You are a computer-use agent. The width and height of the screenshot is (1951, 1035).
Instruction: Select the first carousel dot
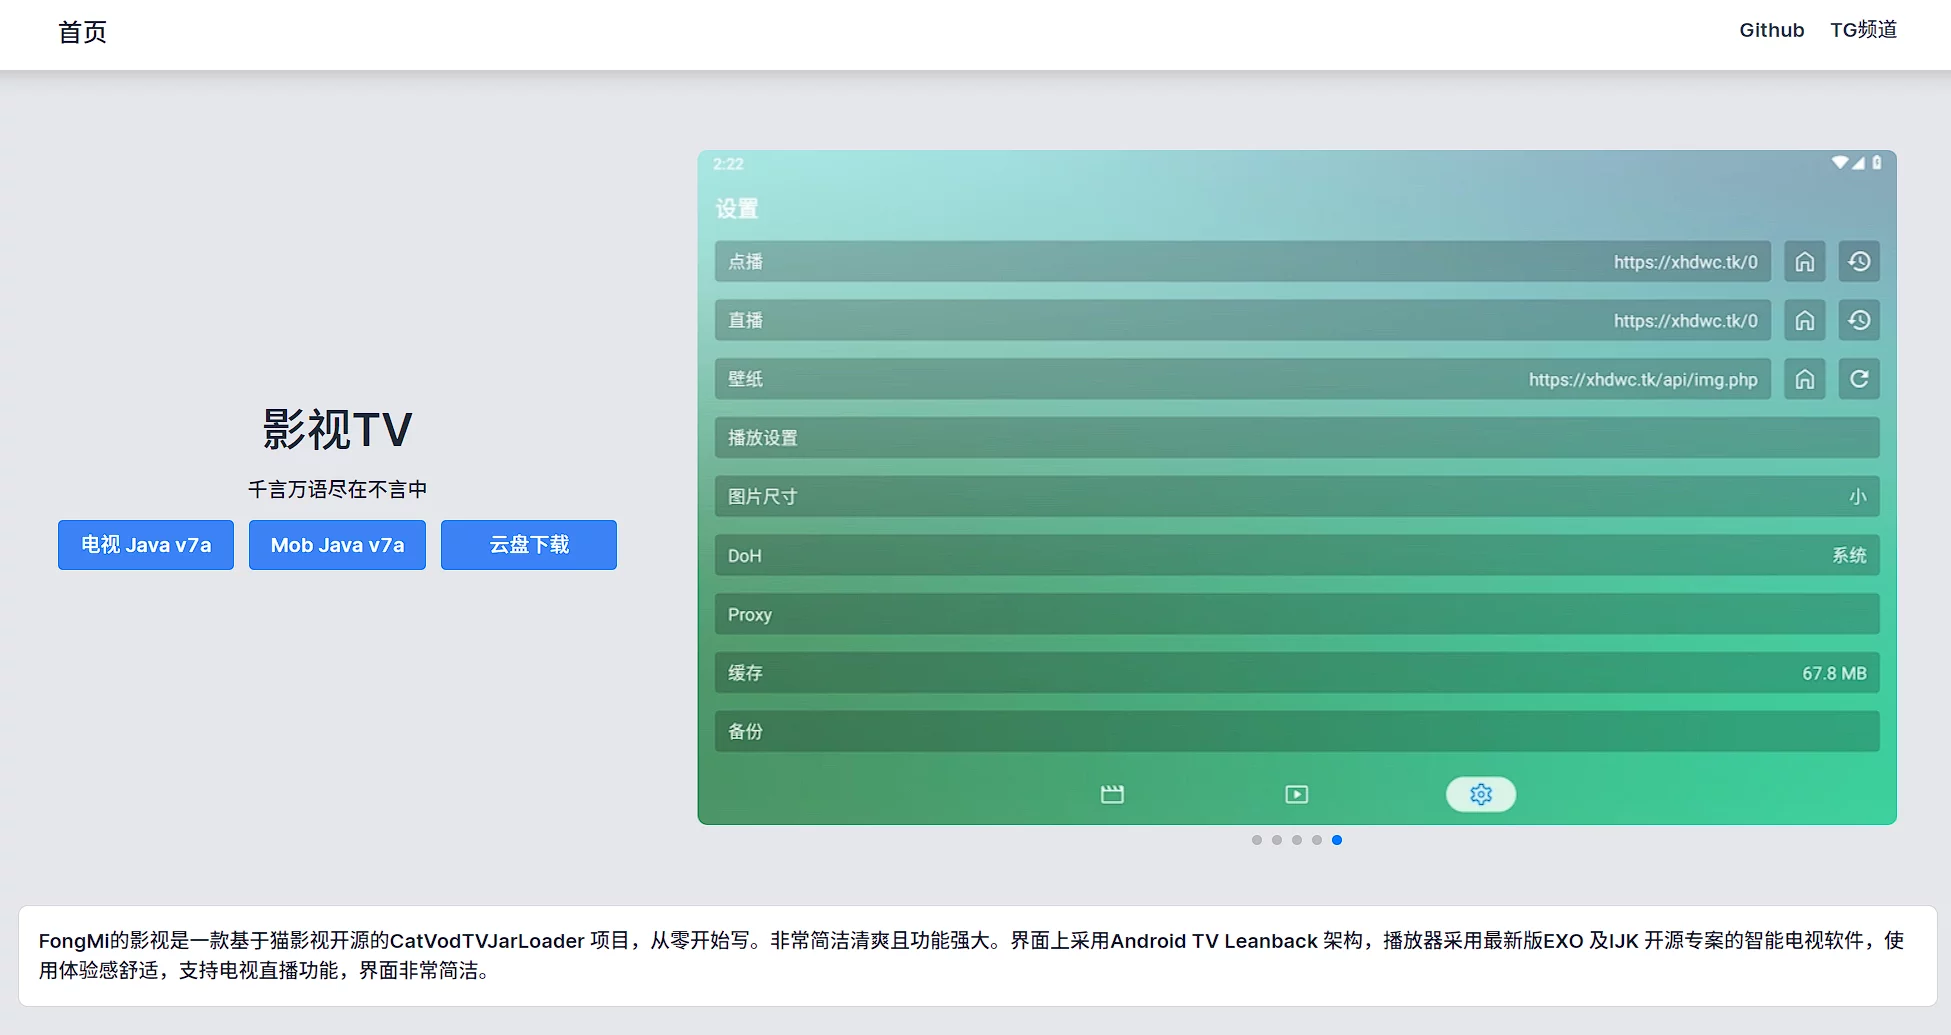pyautogui.click(x=1257, y=840)
